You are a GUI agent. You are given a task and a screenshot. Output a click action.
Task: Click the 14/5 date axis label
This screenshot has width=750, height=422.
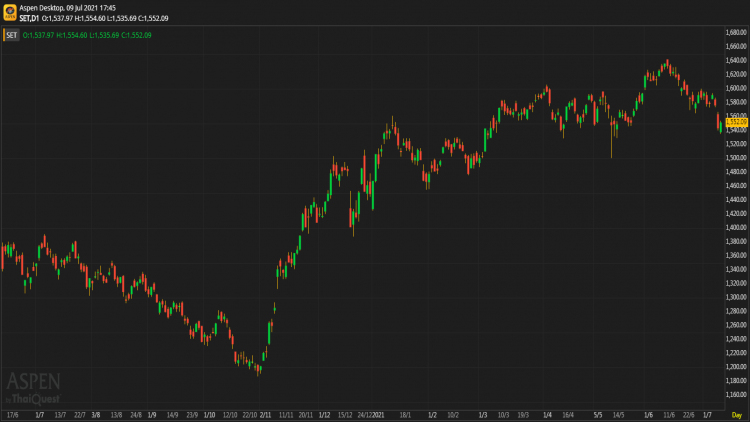tap(618, 415)
